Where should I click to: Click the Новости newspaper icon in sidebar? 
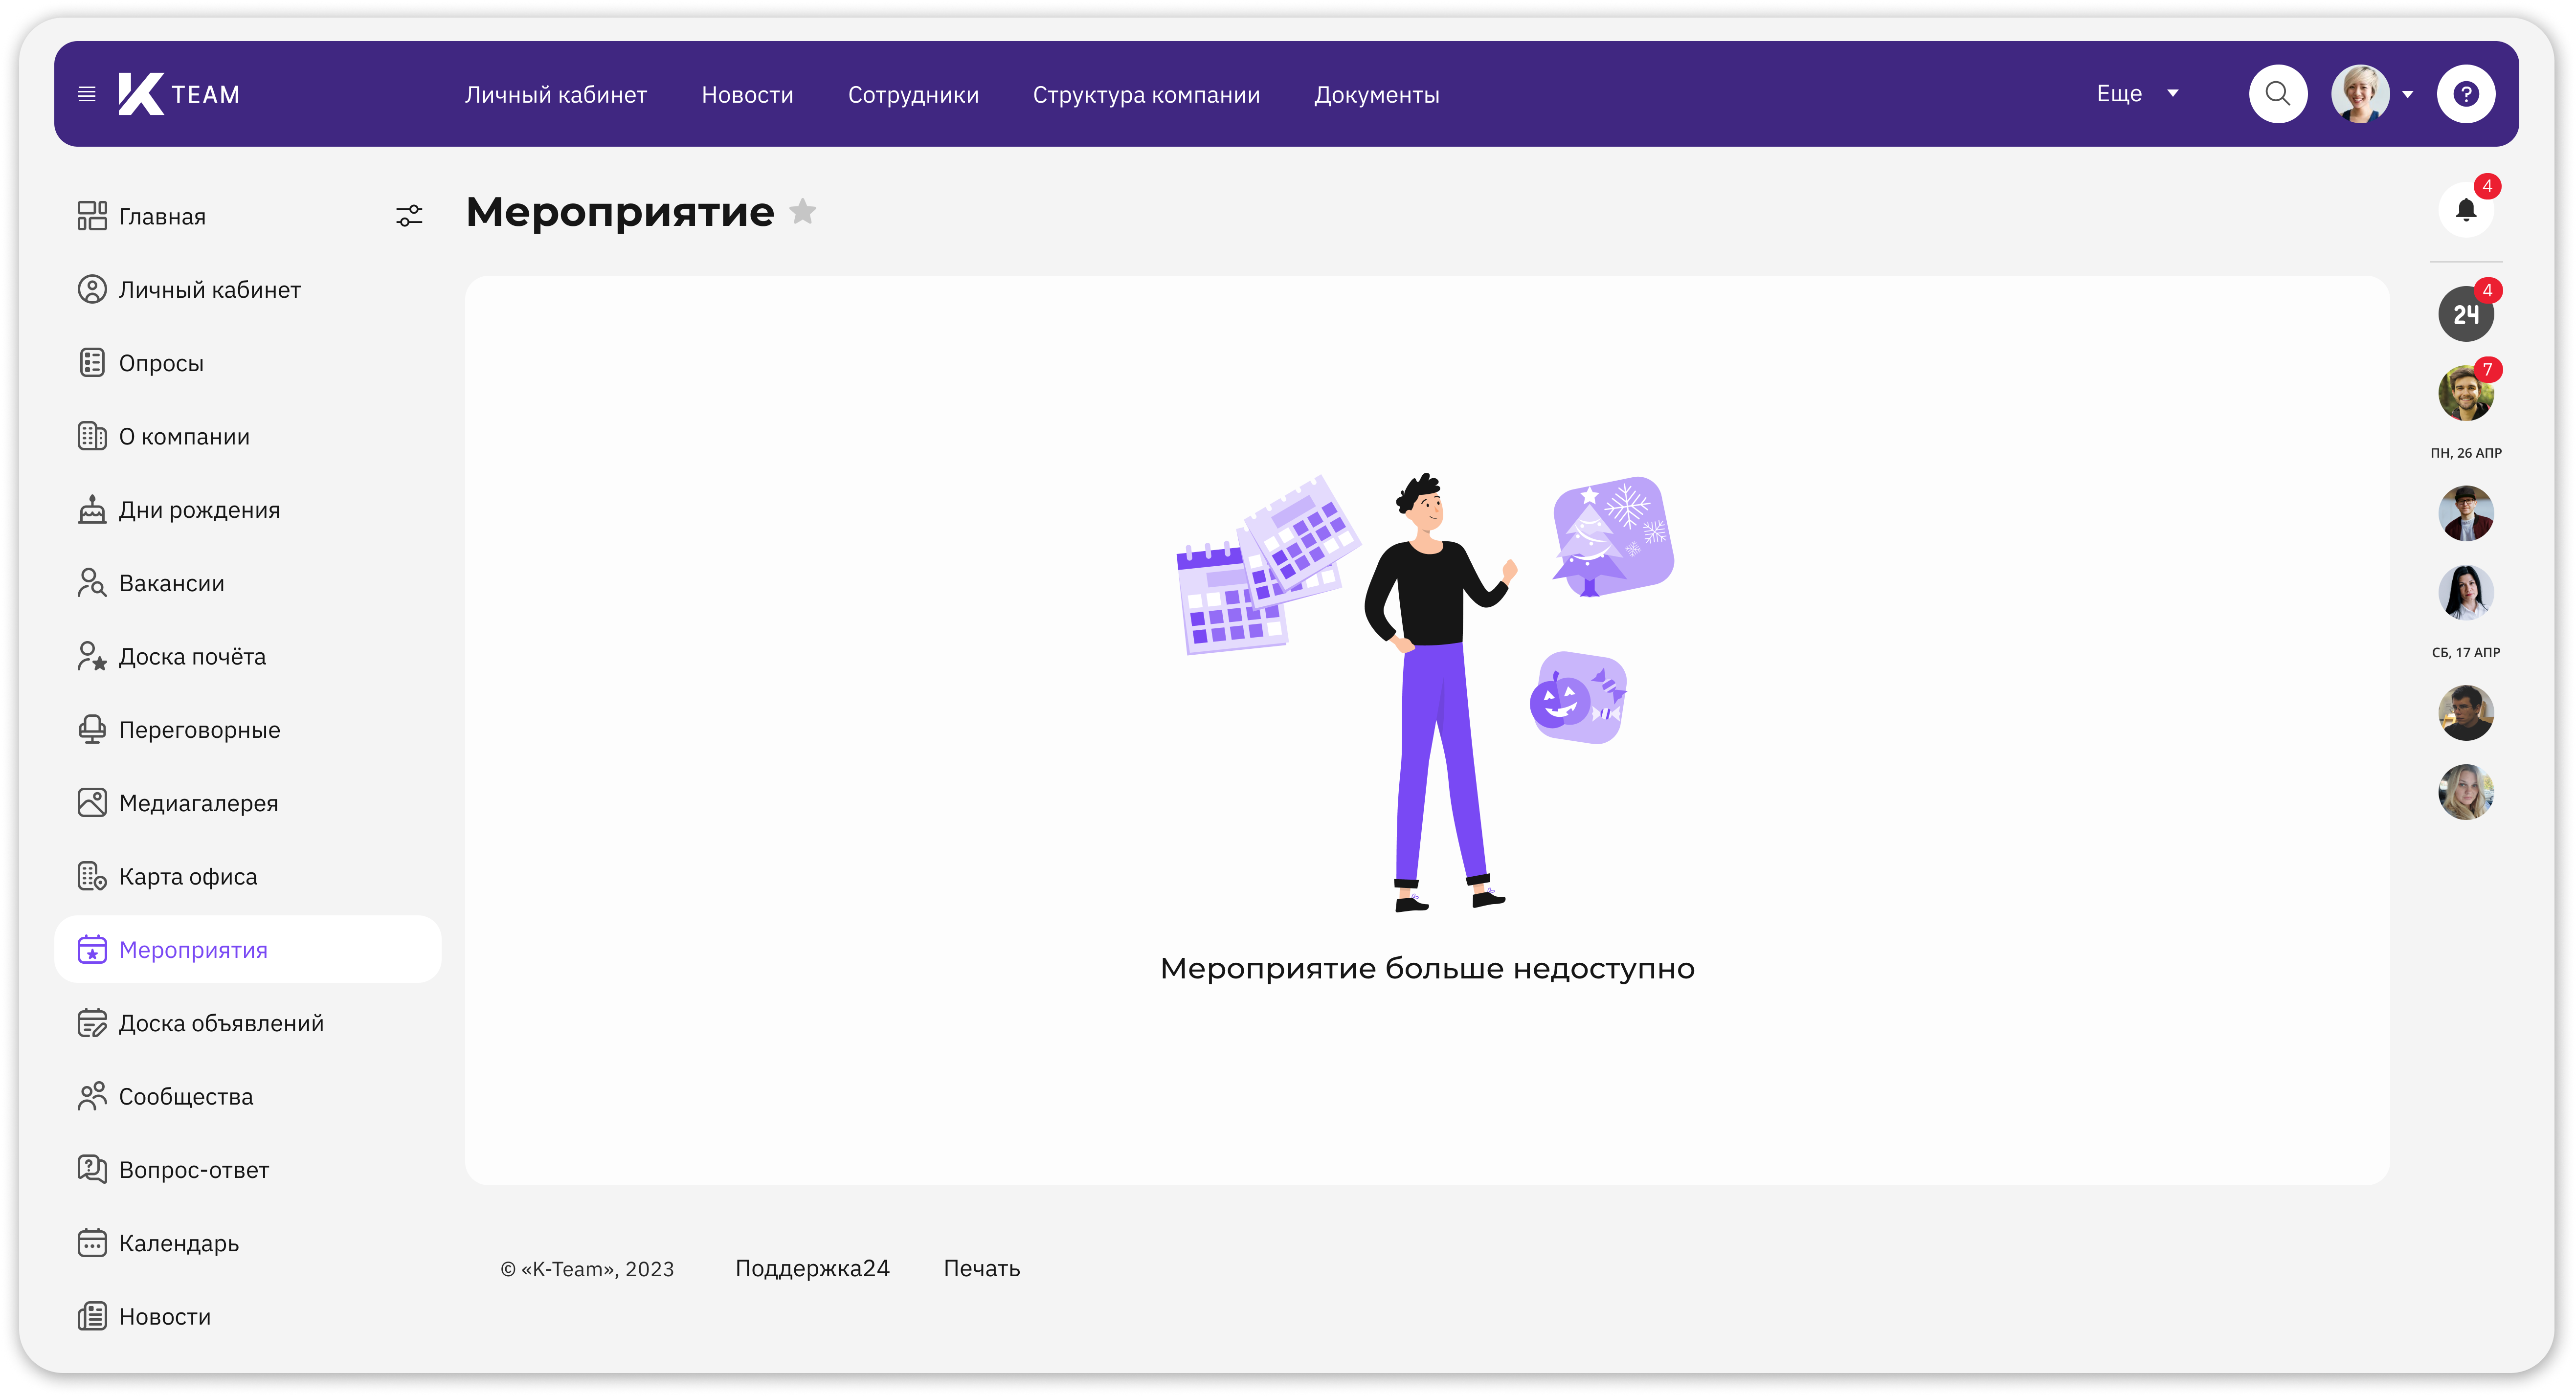pyautogui.click(x=92, y=1316)
